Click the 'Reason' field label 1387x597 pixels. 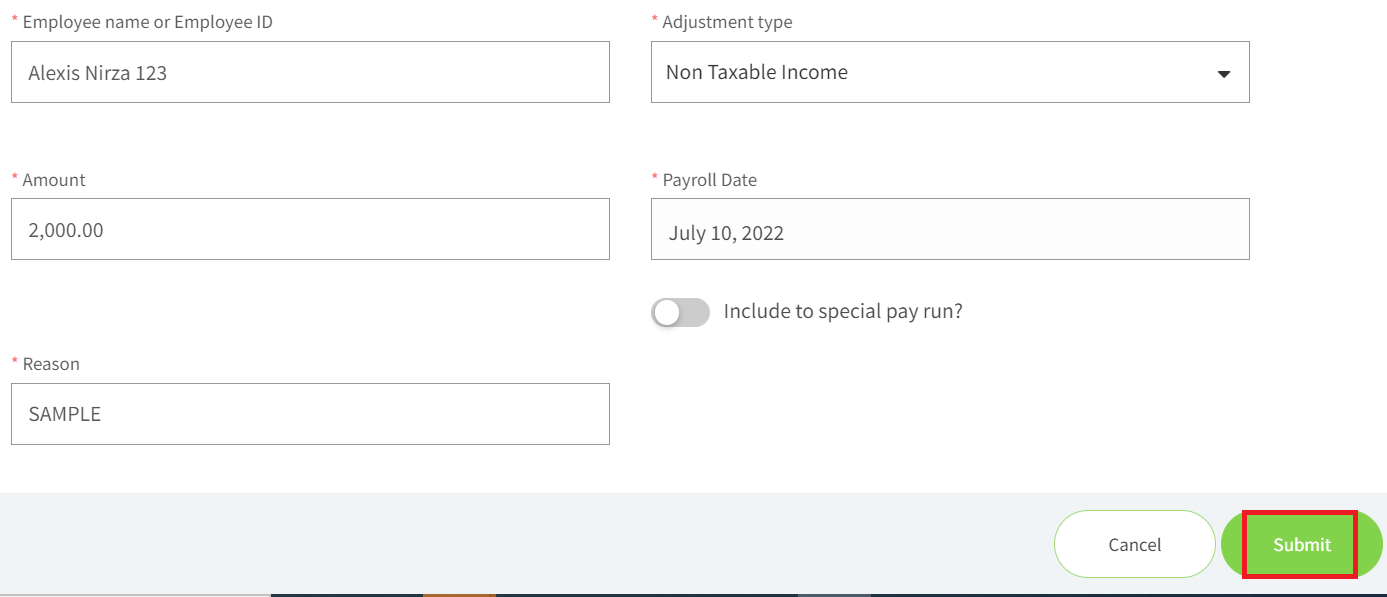coord(51,364)
